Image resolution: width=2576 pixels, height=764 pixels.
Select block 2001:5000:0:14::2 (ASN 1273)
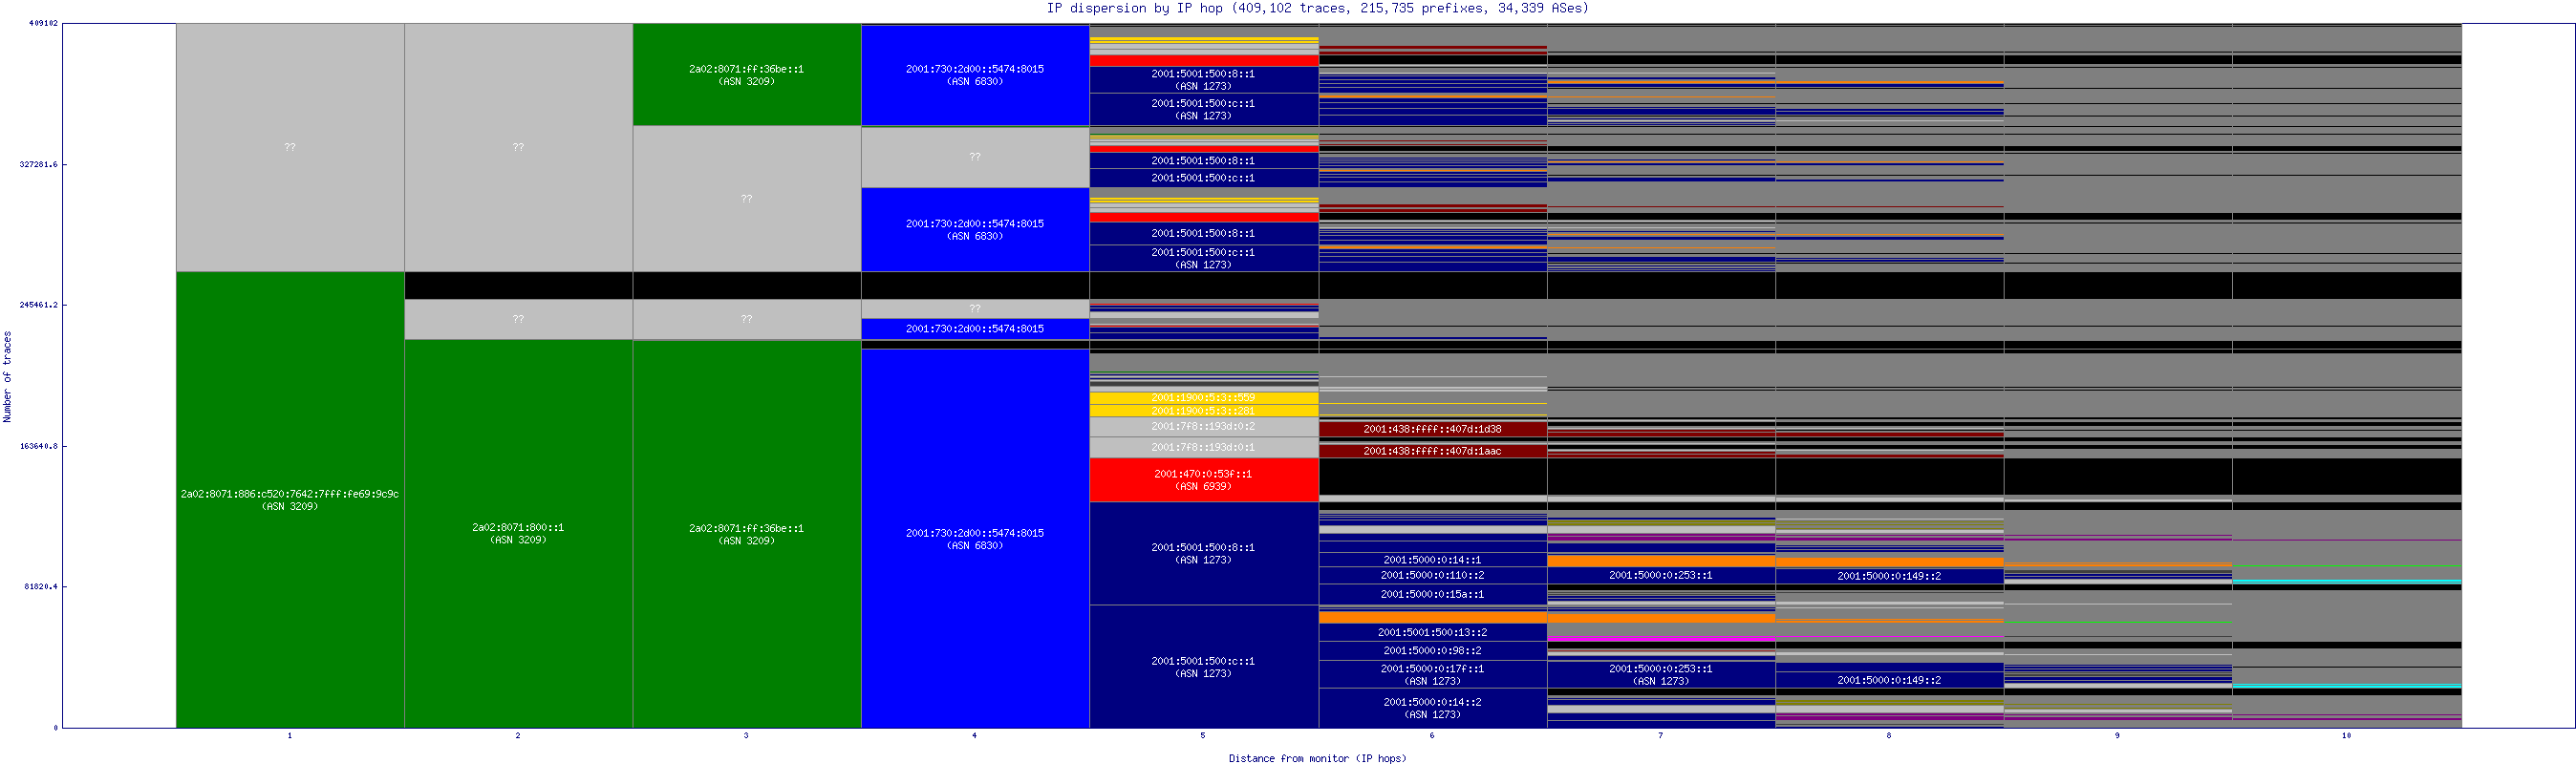pyautogui.click(x=1433, y=708)
